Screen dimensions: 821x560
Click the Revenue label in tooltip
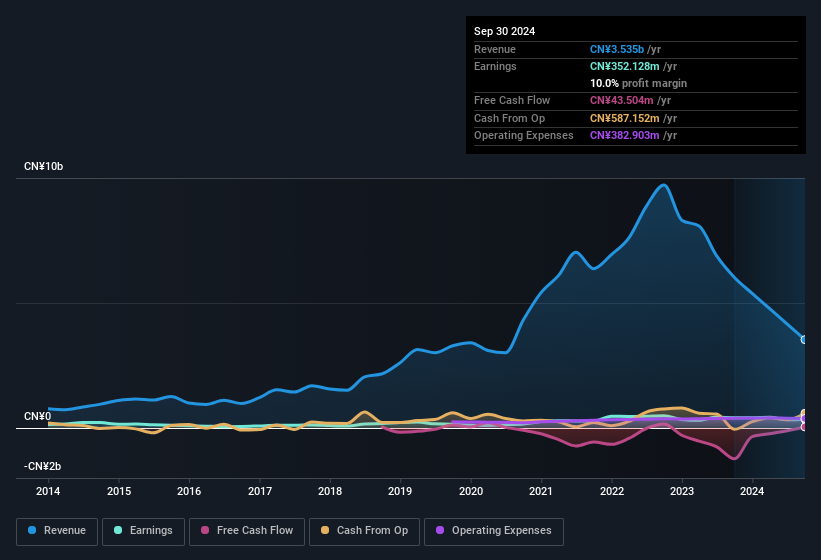495,49
